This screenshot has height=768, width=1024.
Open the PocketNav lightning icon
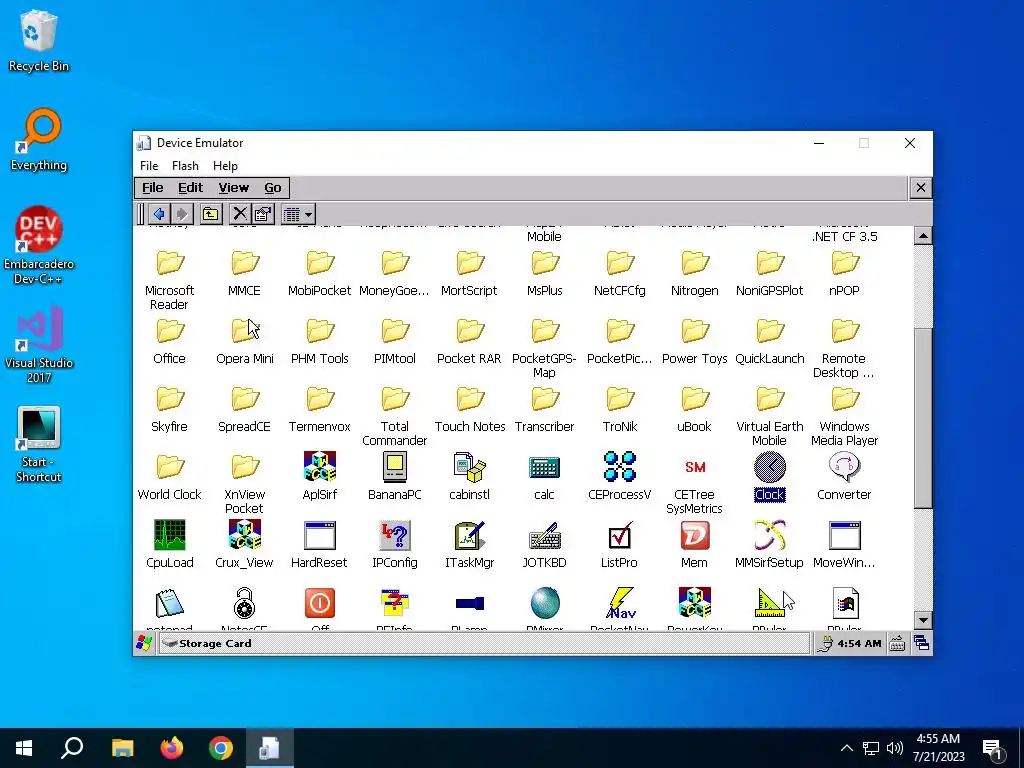[x=619, y=603]
